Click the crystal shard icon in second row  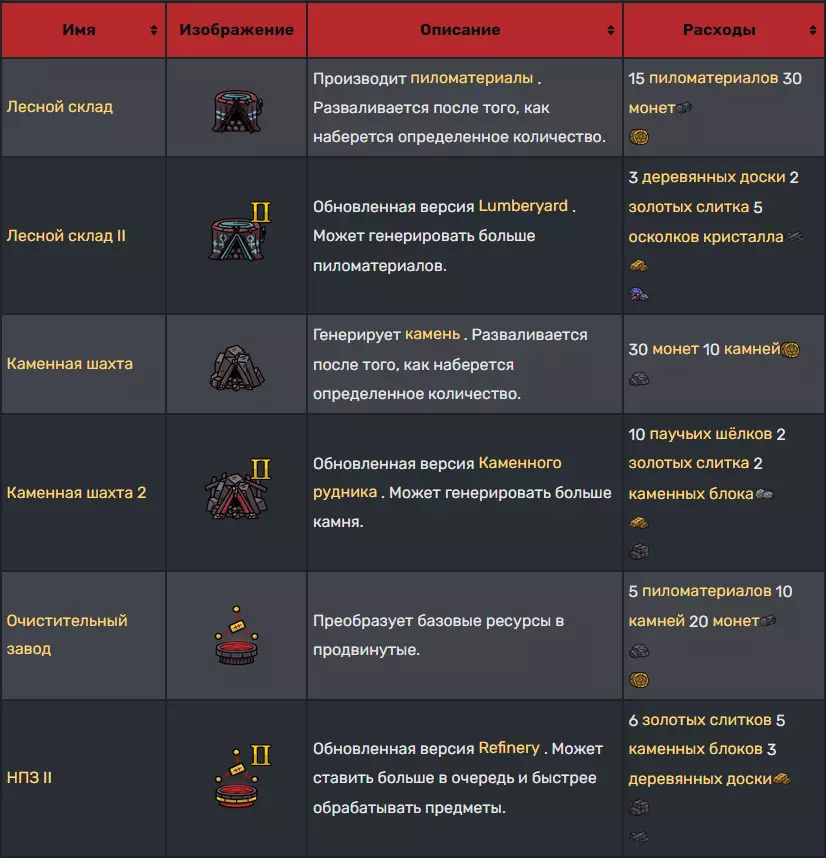(639, 293)
